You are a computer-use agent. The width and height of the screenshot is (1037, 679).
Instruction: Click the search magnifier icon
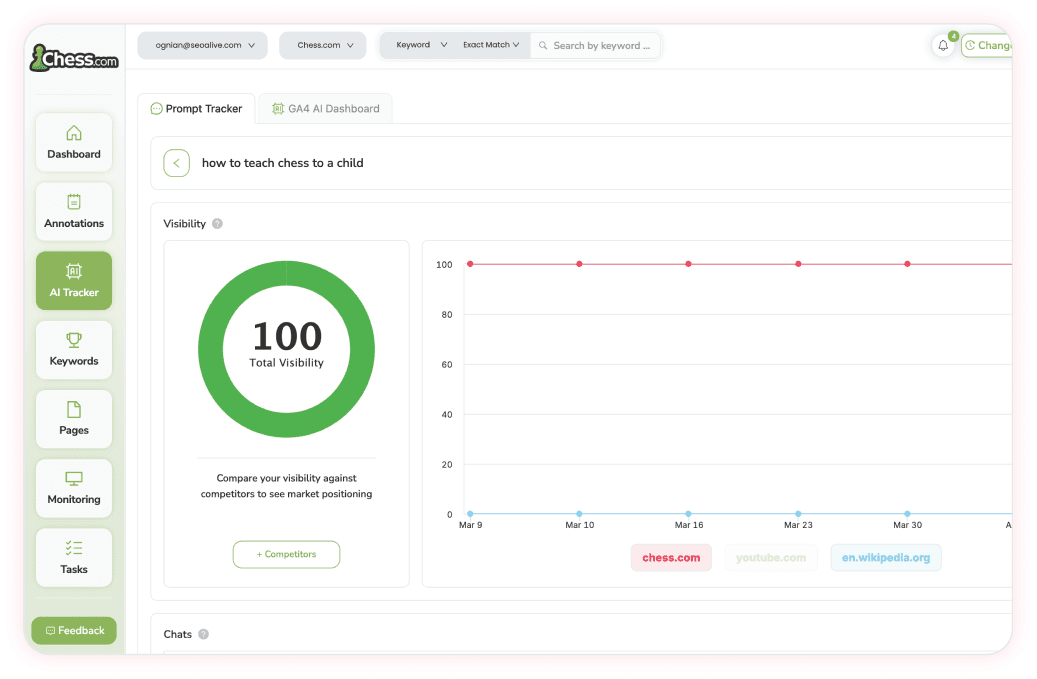coord(543,45)
